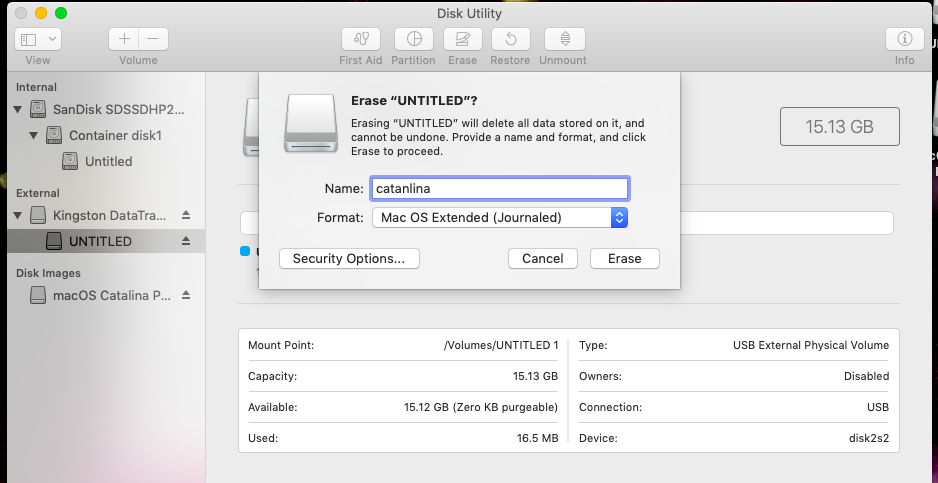The image size is (938, 483).
Task: Collapse the SanDisk drive tree
Action: (18, 109)
